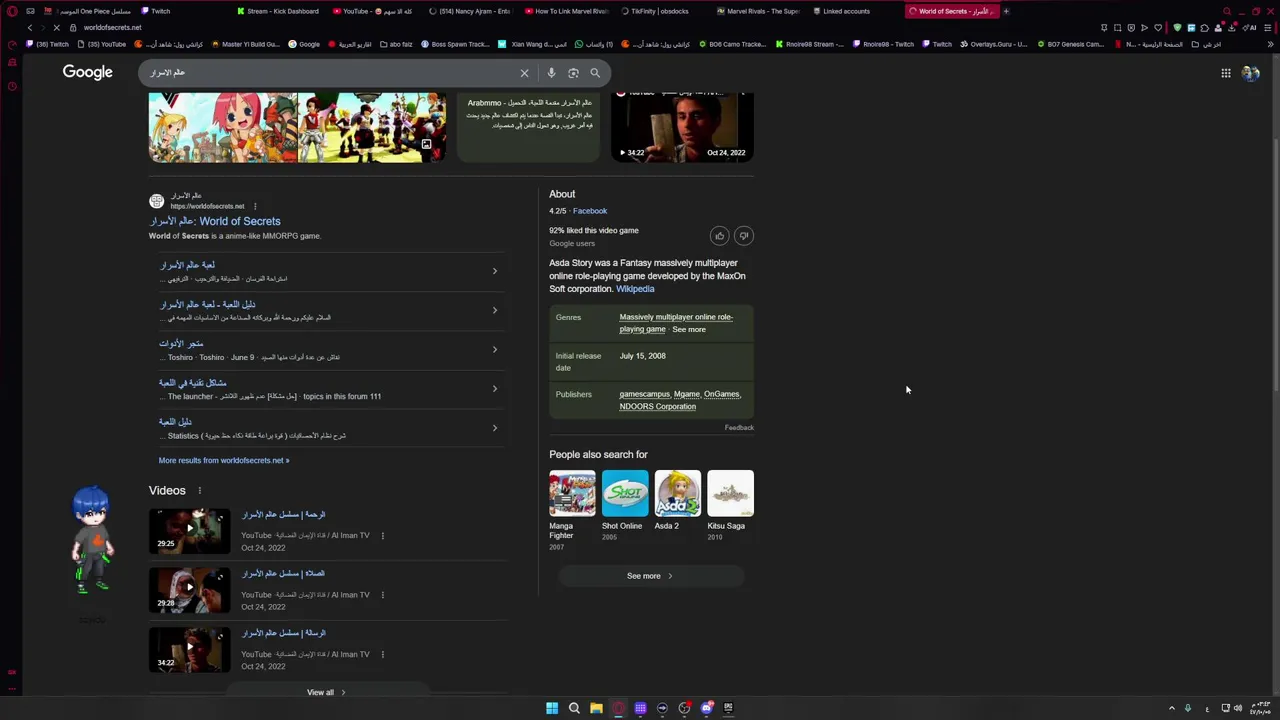1280x720 pixels.
Task: Click the browser back arrow
Action: click(30, 27)
